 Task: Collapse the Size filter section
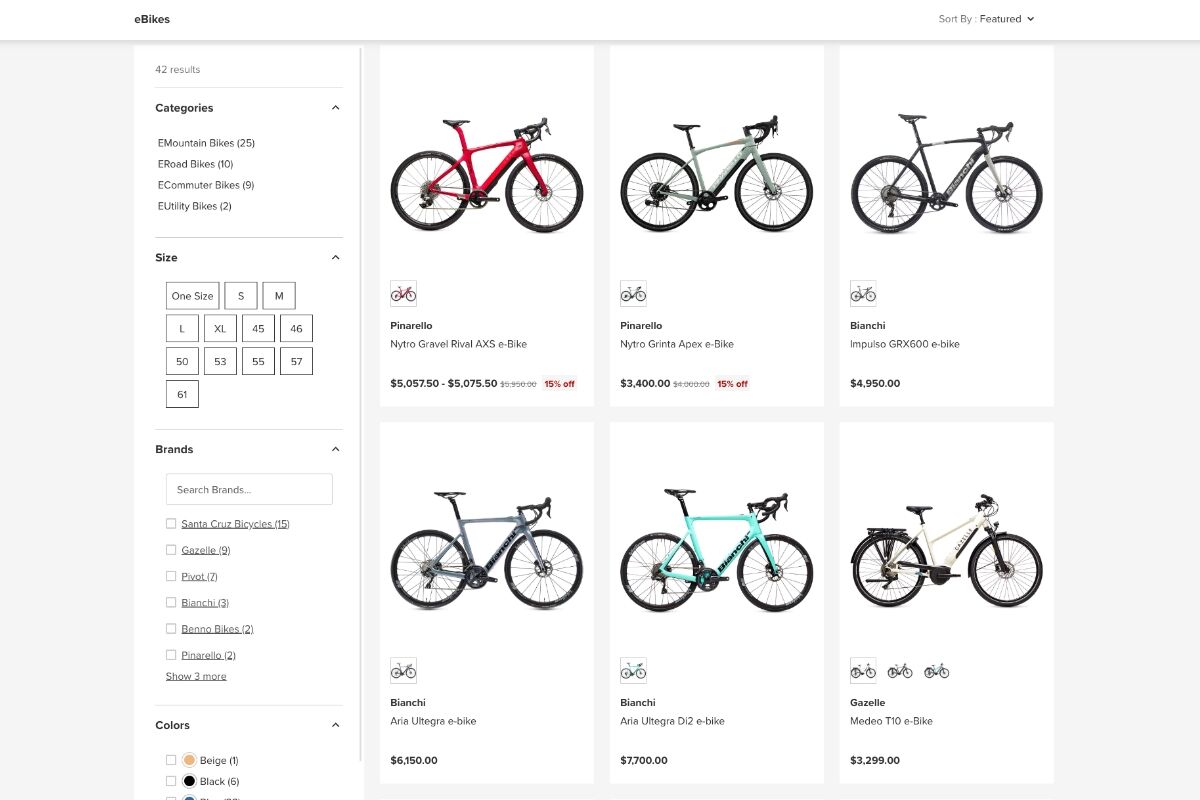(335, 257)
